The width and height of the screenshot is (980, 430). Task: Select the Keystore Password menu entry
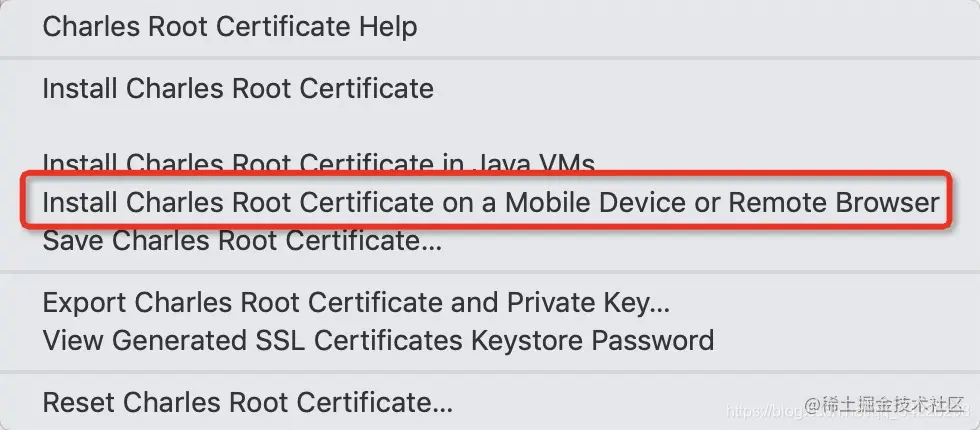pos(378,340)
